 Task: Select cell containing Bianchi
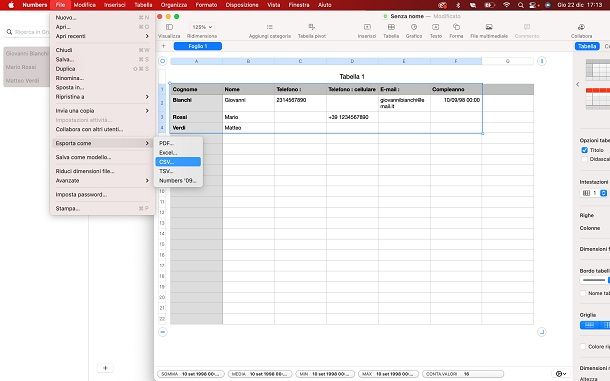(196, 103)
